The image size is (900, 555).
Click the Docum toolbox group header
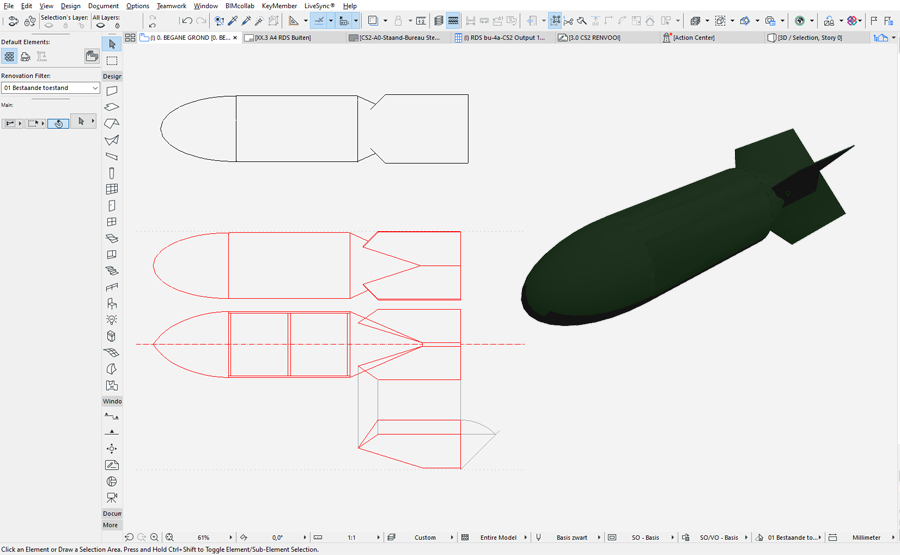pos(112,513)
